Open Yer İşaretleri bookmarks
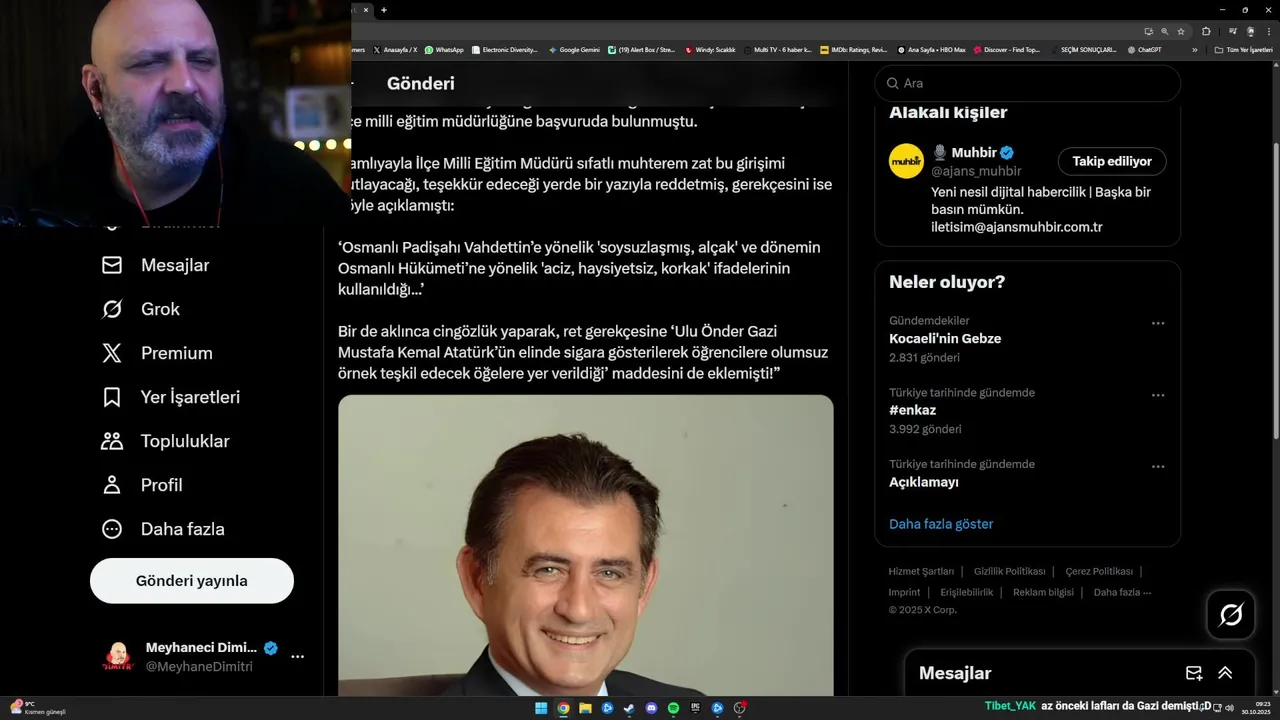 170,397
